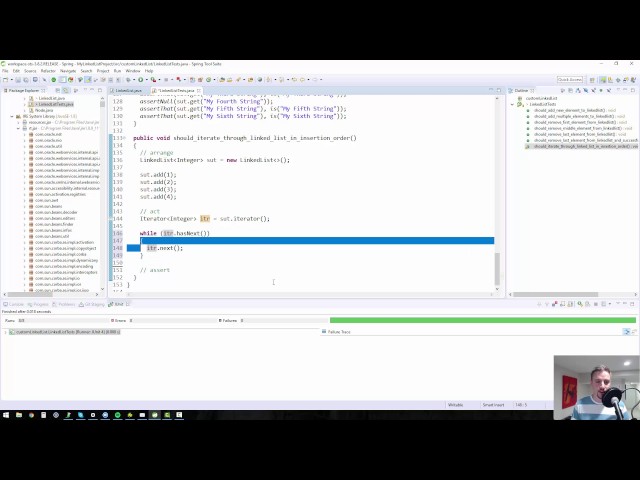640x480 pixels.
Task: Select should_iterate_through_linked_list_in_insertion_order in Outline
Action: coord(582,146)
